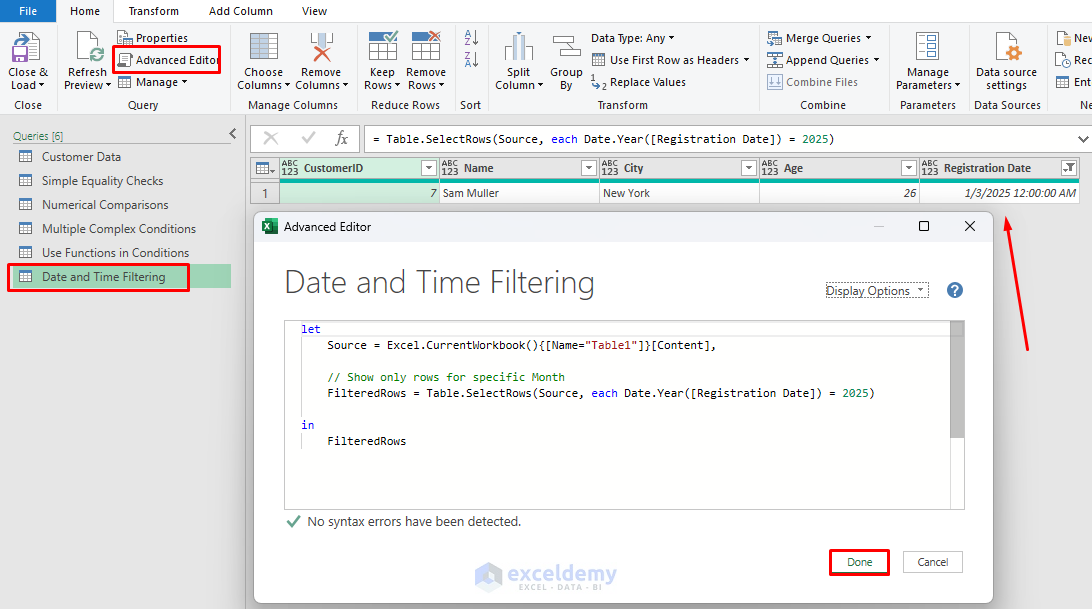
Task: Switch to the View tab
Action: (314, 11)
